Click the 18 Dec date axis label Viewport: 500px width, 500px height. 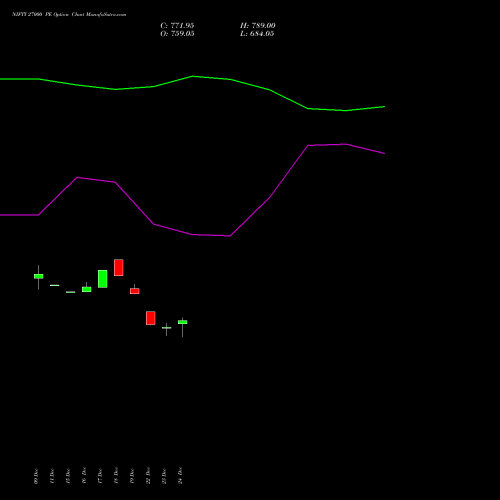tap(116, 476)
